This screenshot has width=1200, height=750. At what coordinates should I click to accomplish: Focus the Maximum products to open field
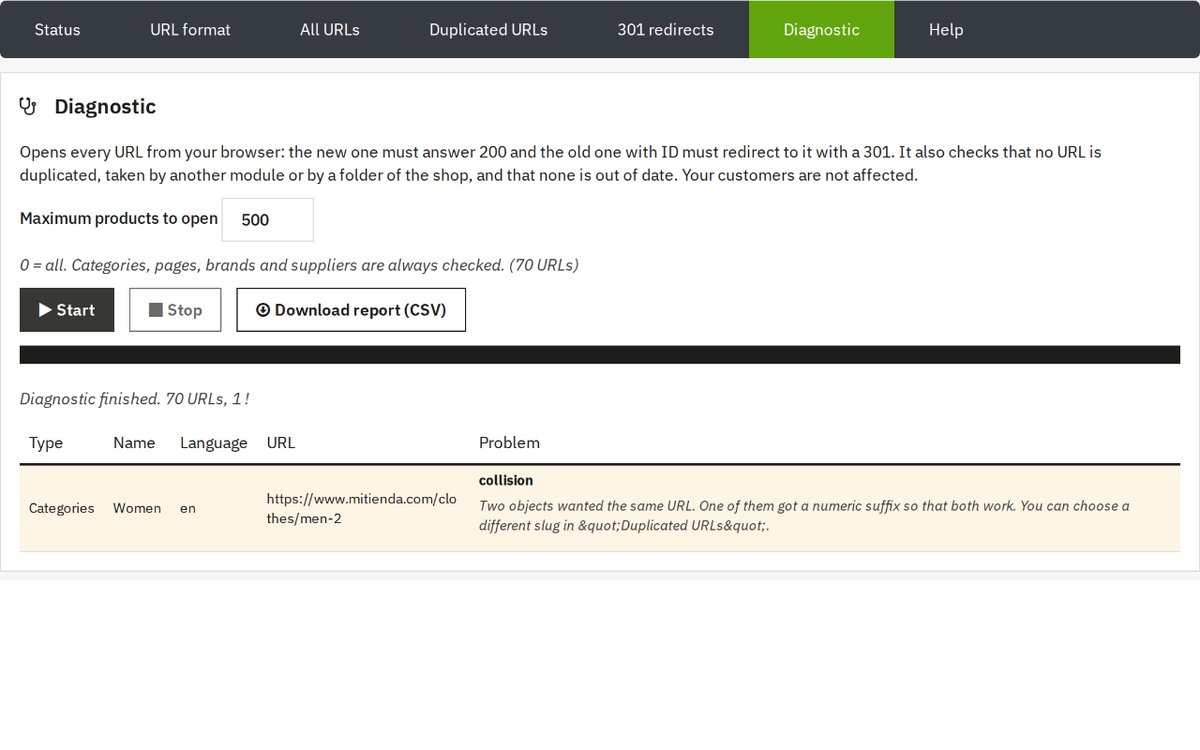point(267,219)
